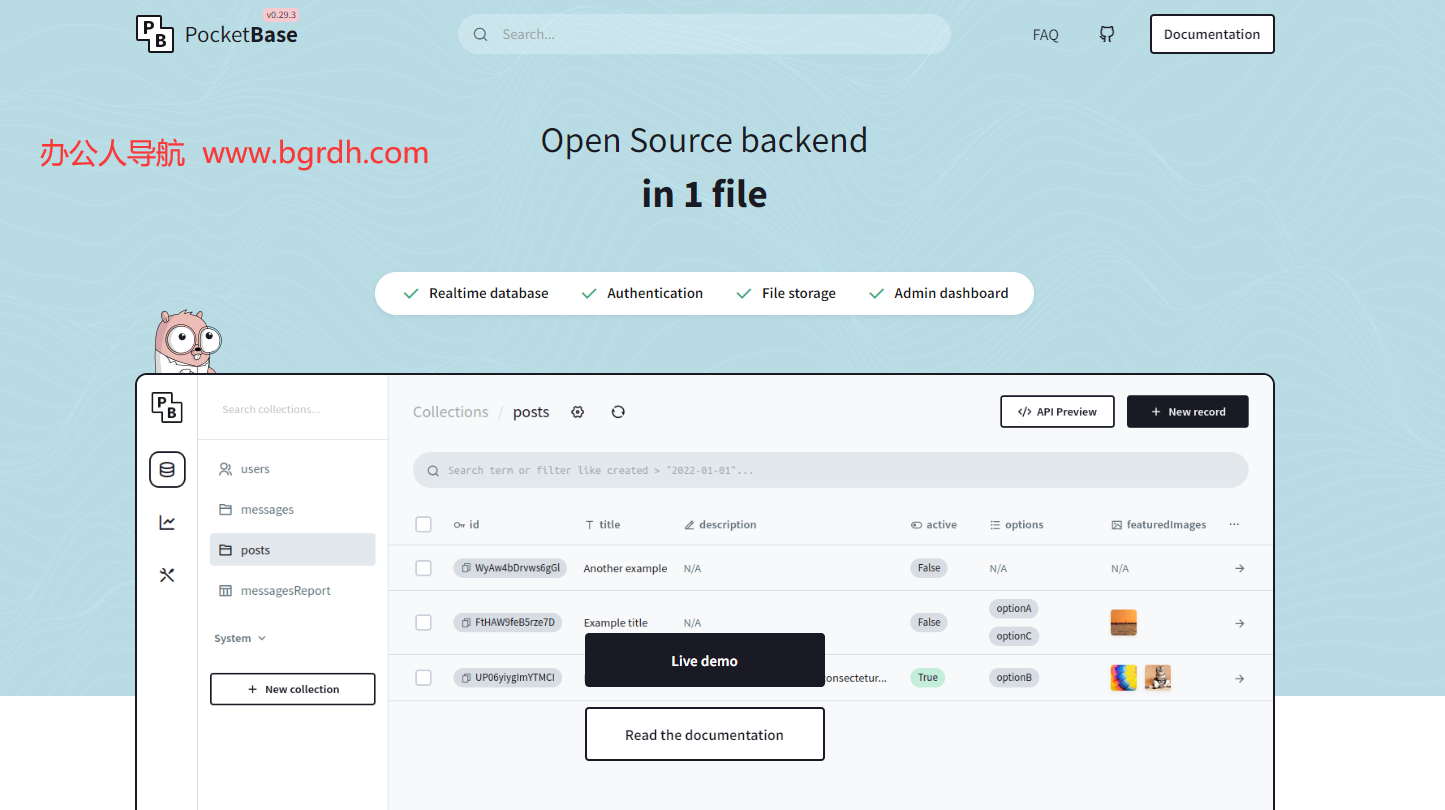Expand the System collections group
The width and height of the screenshot is (1445, 810).
[240, 638]
